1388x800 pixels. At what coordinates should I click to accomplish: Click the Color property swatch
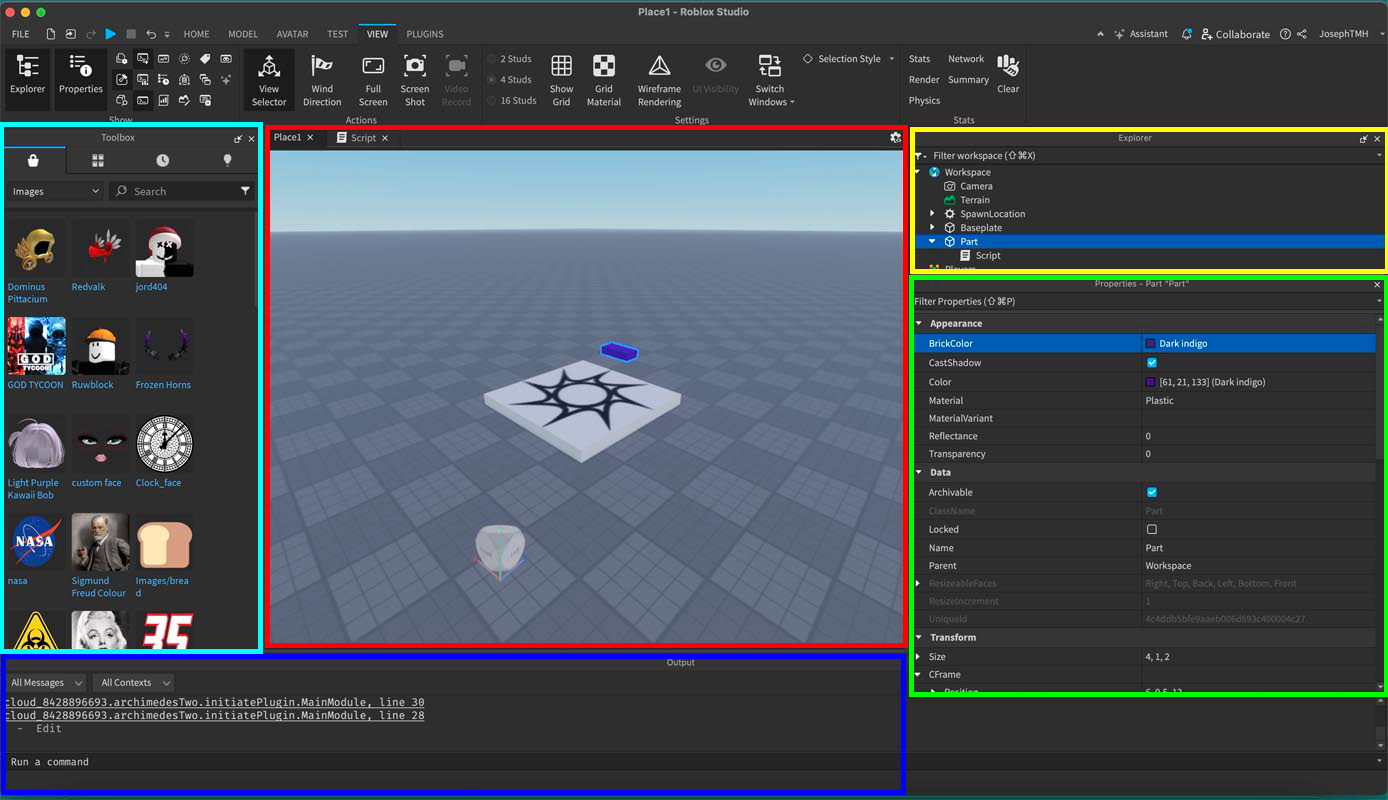tap(1150, 382)
